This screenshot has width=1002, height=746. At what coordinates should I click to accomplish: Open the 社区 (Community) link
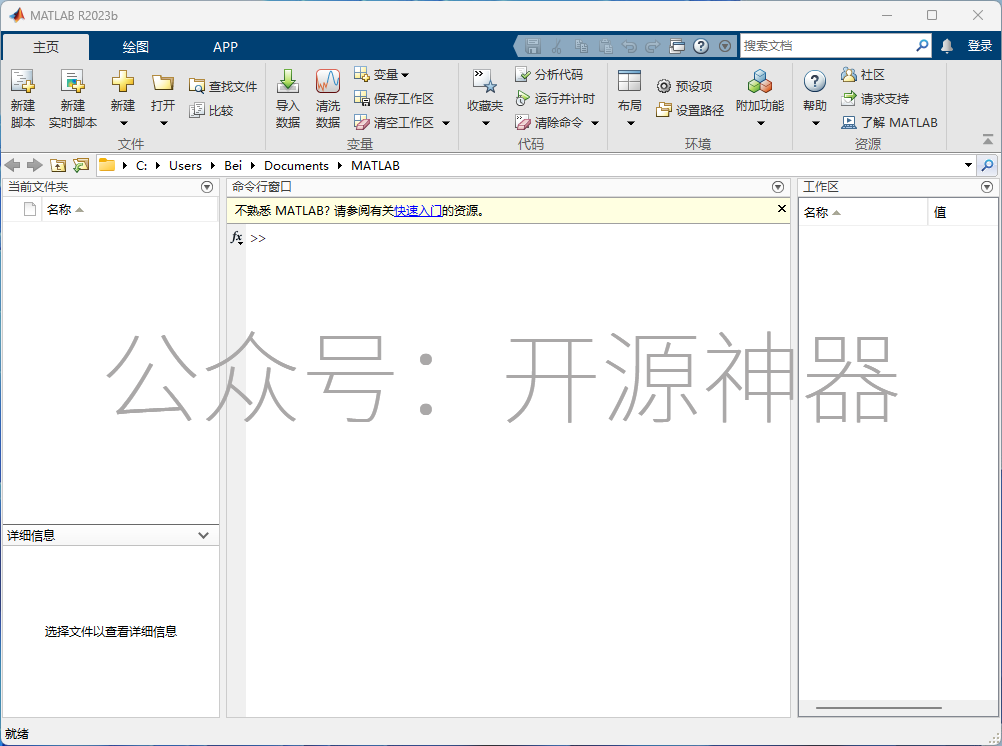863,75
